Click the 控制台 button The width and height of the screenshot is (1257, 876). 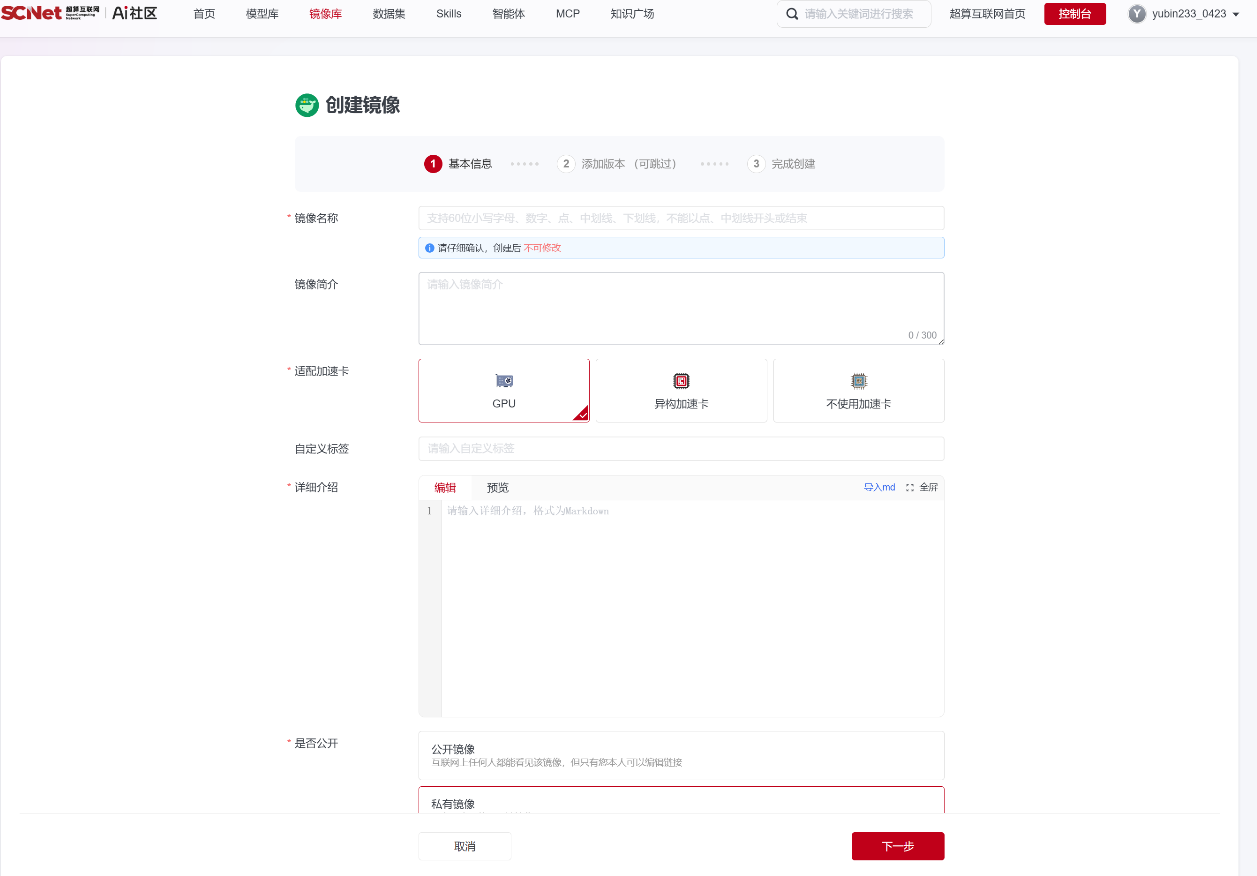[x=1075, y=14]
